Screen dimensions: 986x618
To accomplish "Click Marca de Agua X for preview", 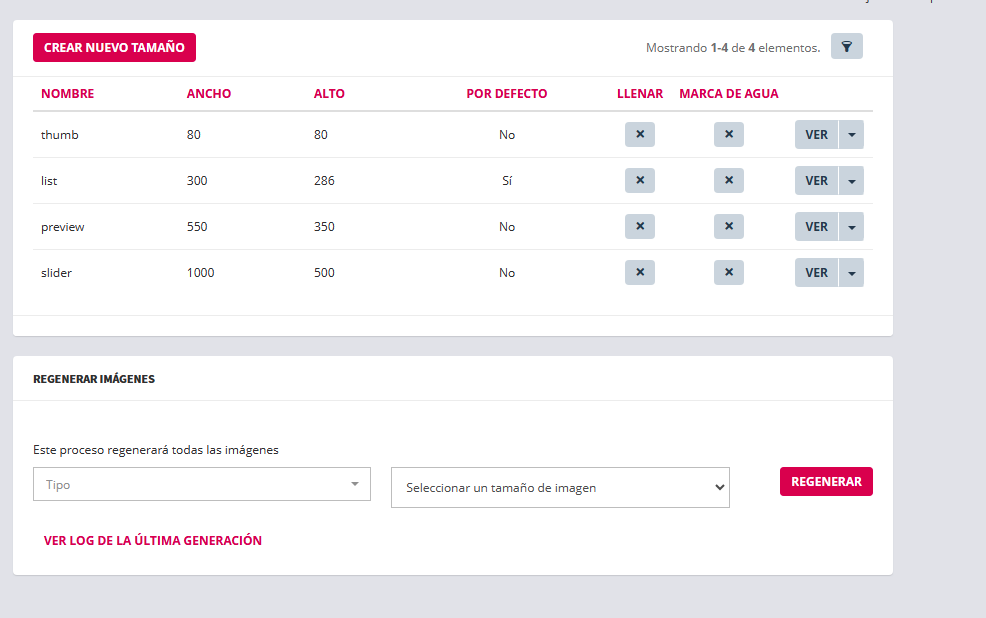I will coord(728,227).
